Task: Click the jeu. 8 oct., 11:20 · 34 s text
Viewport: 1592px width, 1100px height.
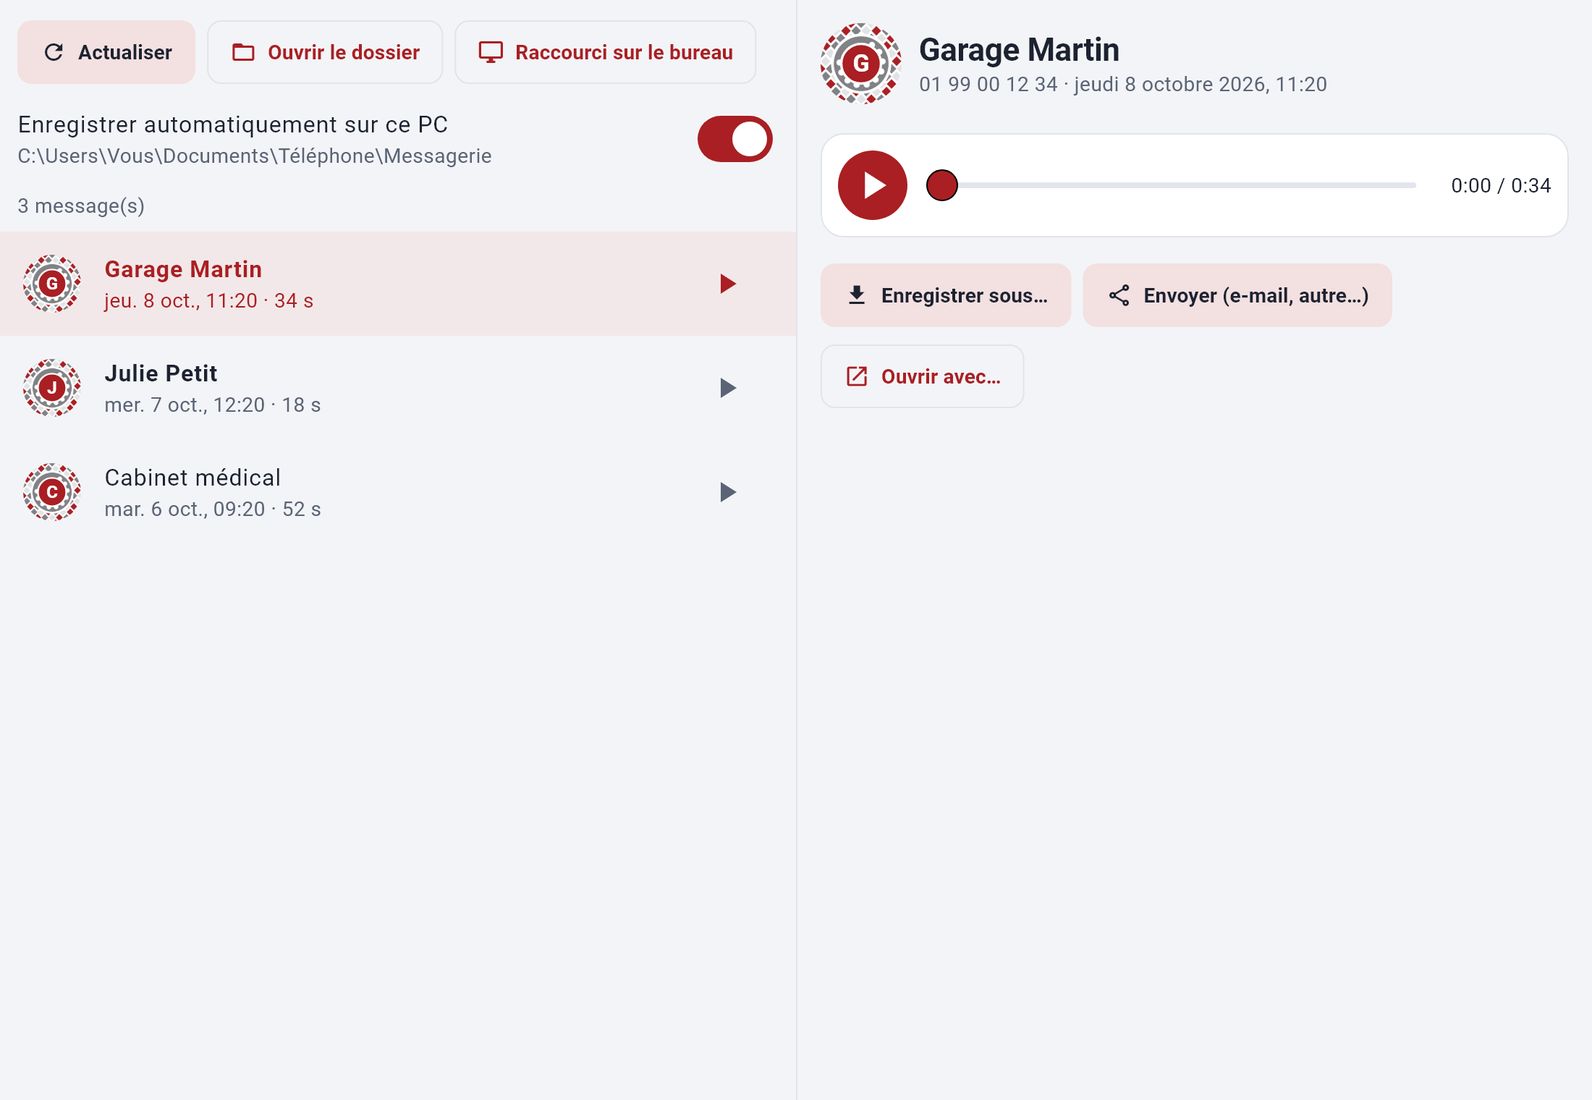Action: pos(209,301)
